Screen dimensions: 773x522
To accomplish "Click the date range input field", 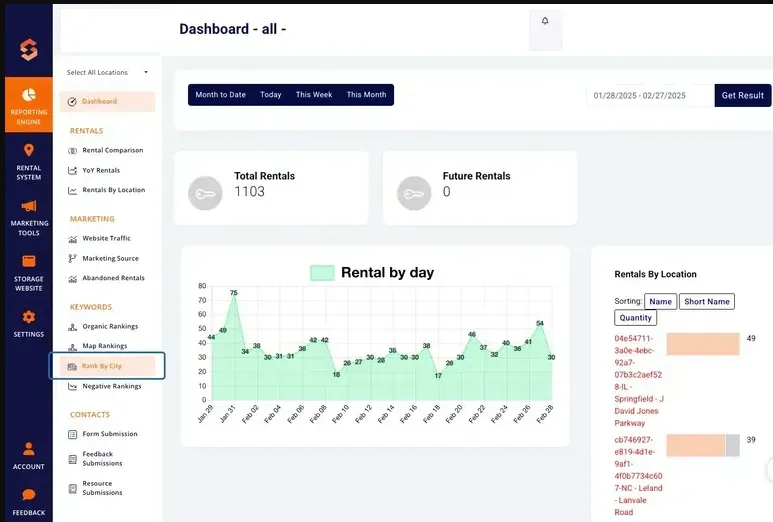I will point(650,96).
